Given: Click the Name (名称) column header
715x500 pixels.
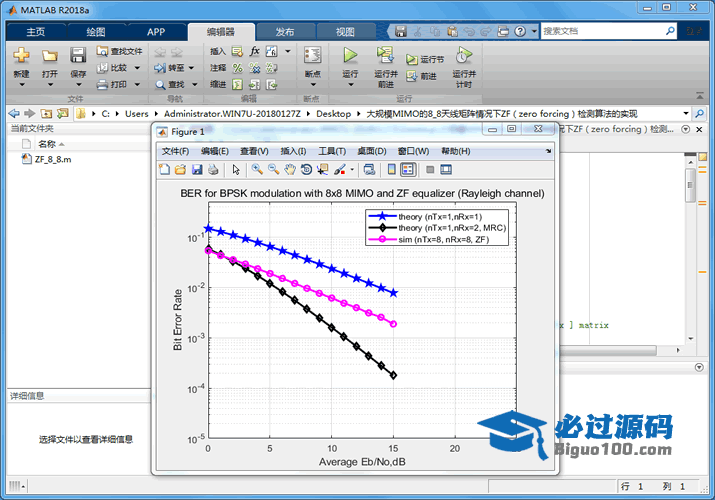Looking at the screenshot, I should [47, 144].
